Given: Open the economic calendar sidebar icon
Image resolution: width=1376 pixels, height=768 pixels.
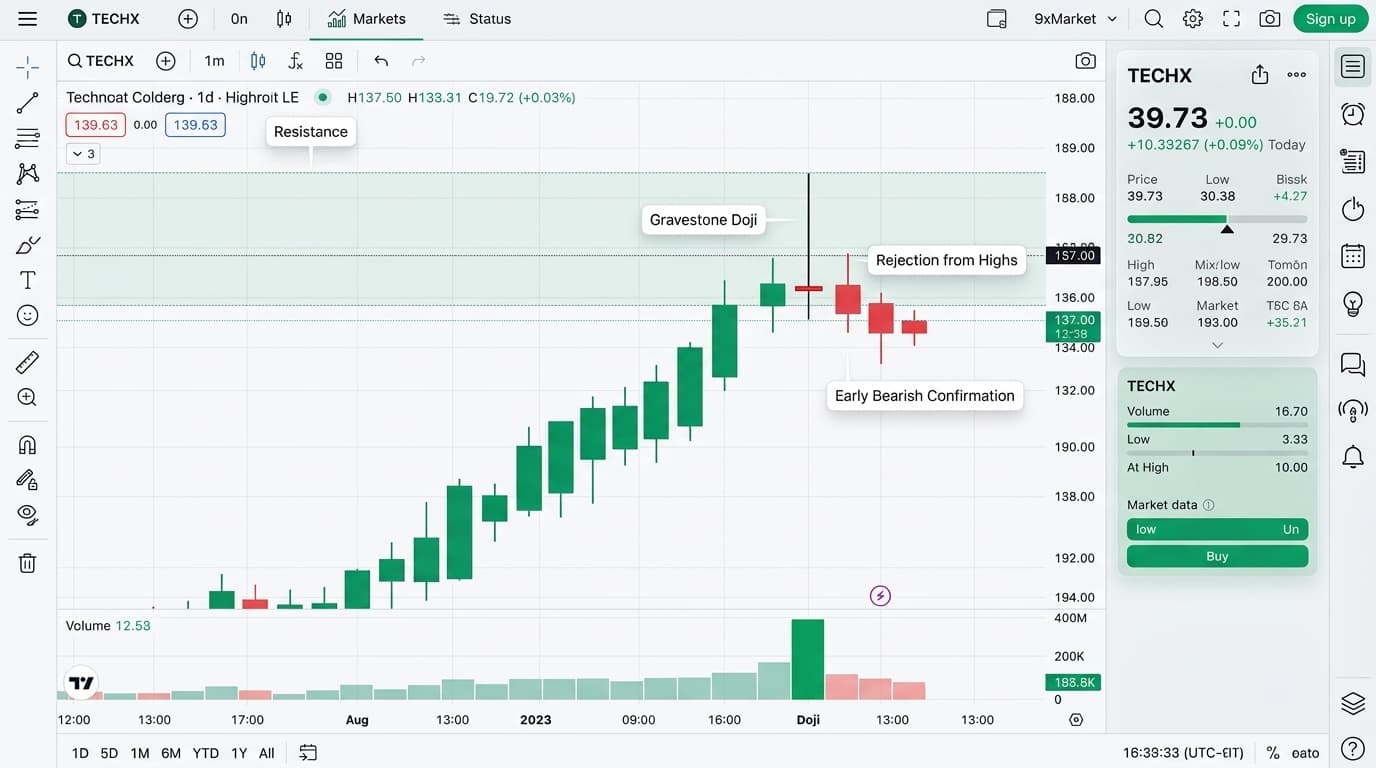Looking at the screenshot, I should [1353, 256].
